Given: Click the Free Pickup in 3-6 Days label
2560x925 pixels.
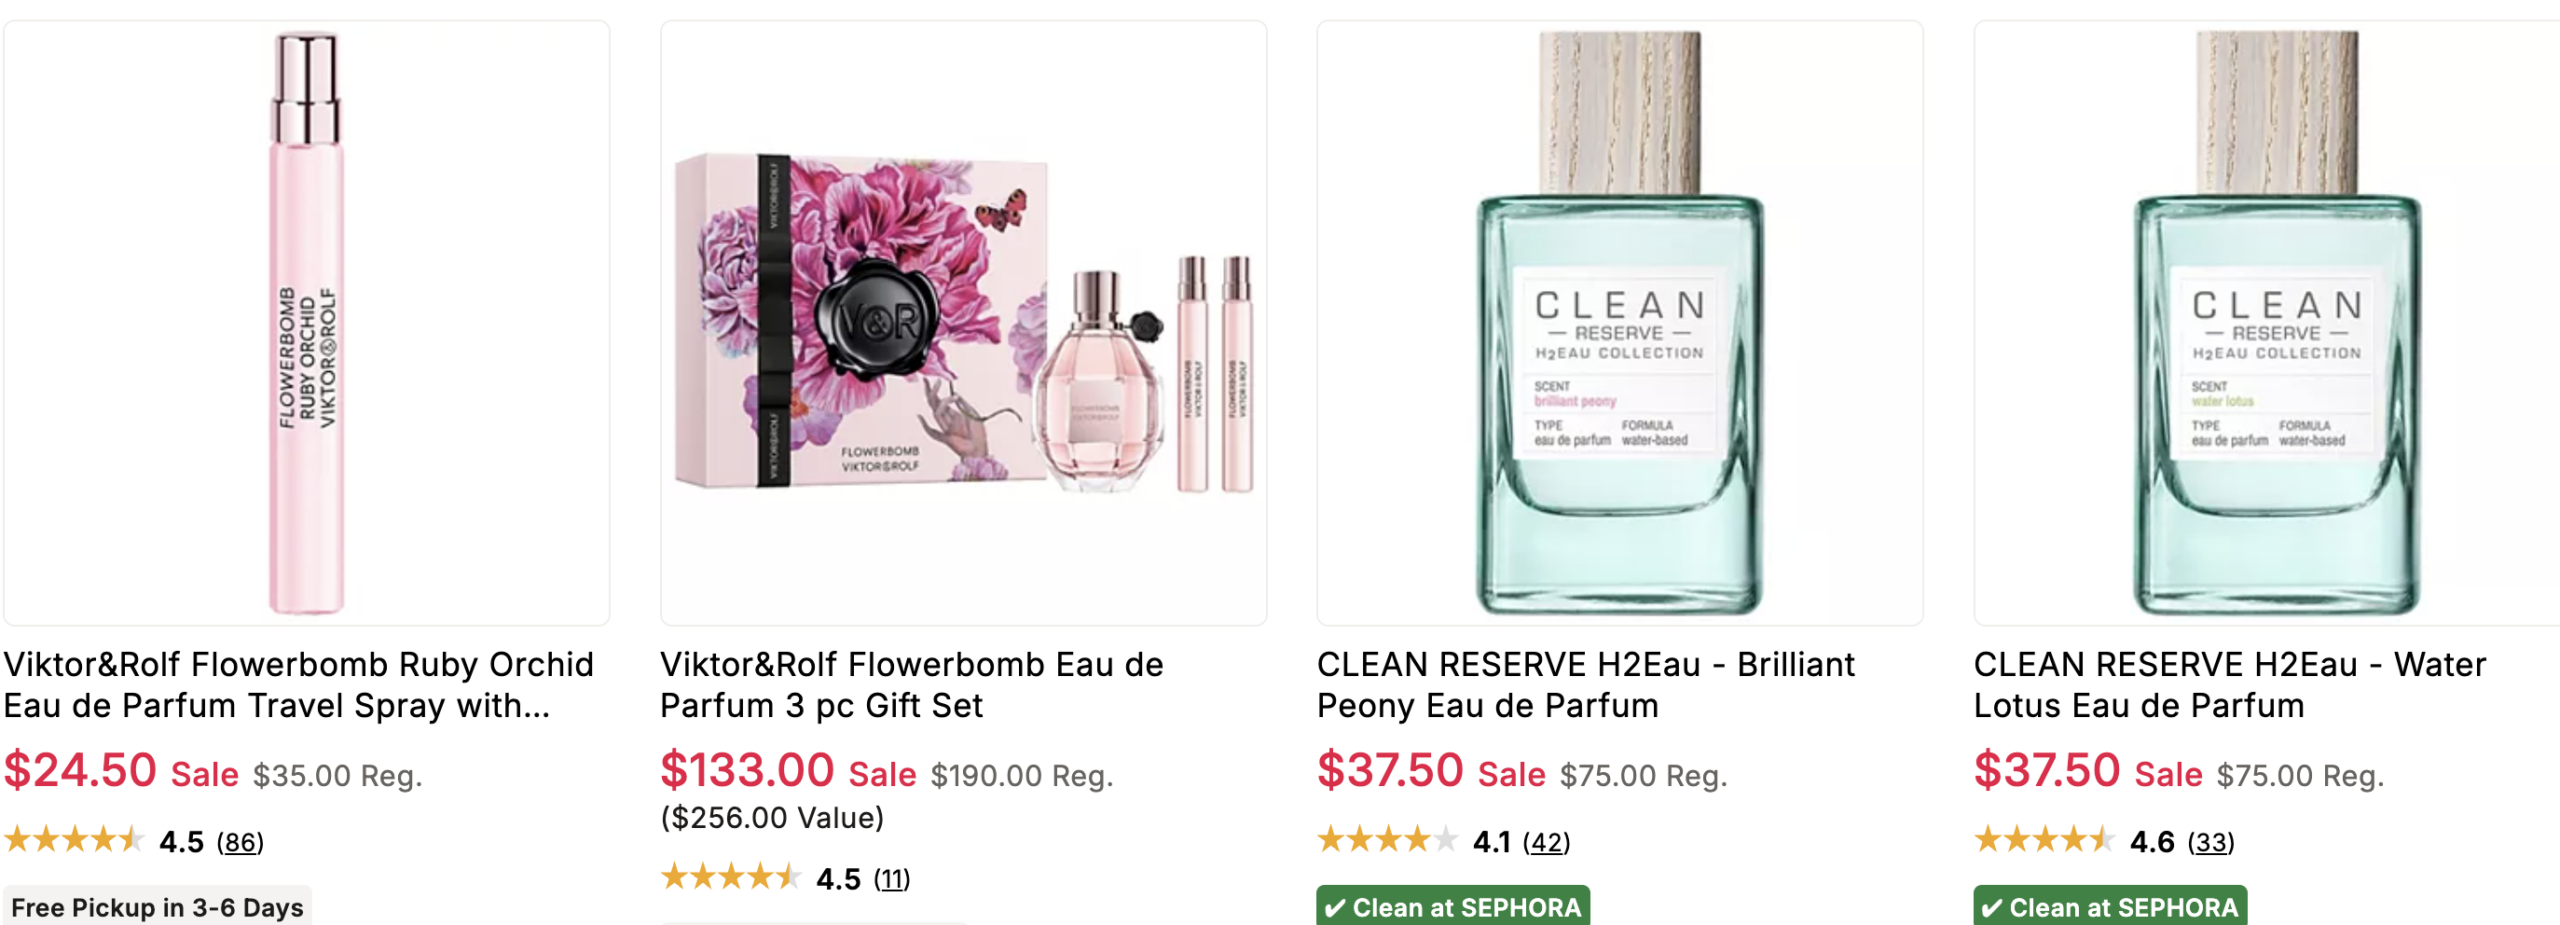Looking at the screenshot, I should [x=157, y=907].
